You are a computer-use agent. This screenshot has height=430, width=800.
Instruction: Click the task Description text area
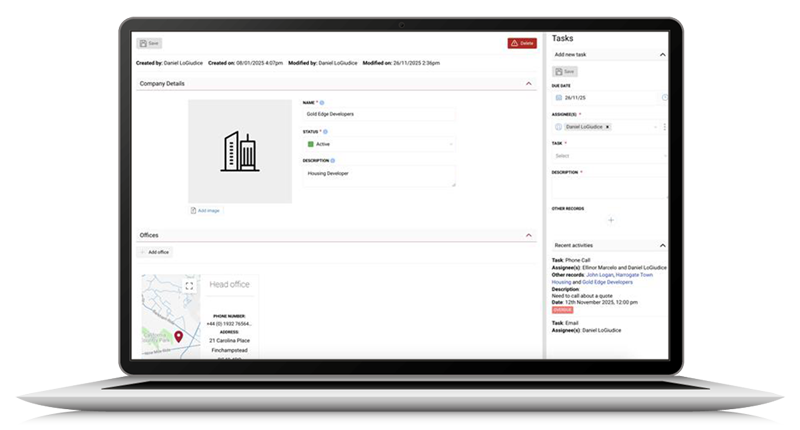click(x=609, y=188)
